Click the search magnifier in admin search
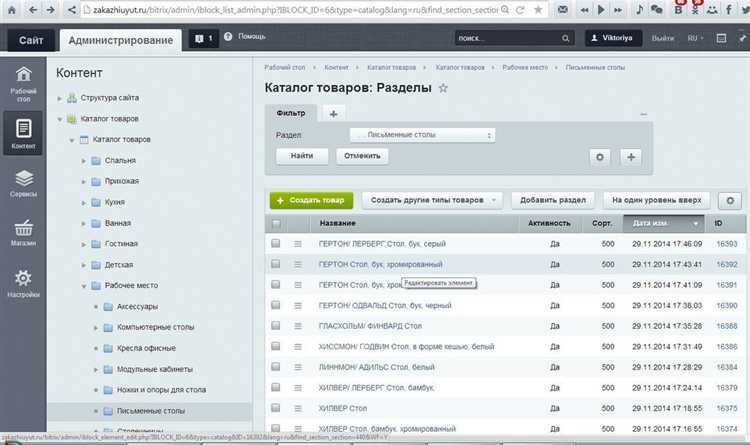Viewport: 750px width, 445px height. 565,38
